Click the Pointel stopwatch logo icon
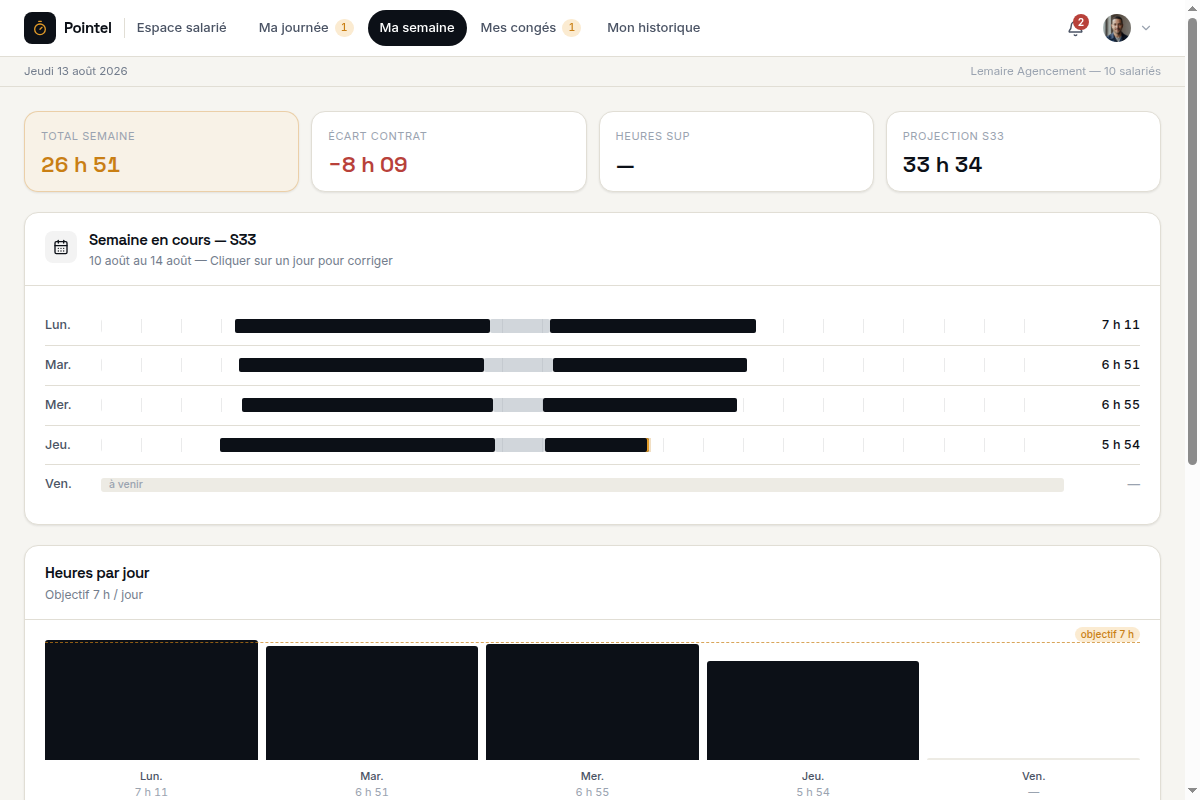 [x=40, y=28]
